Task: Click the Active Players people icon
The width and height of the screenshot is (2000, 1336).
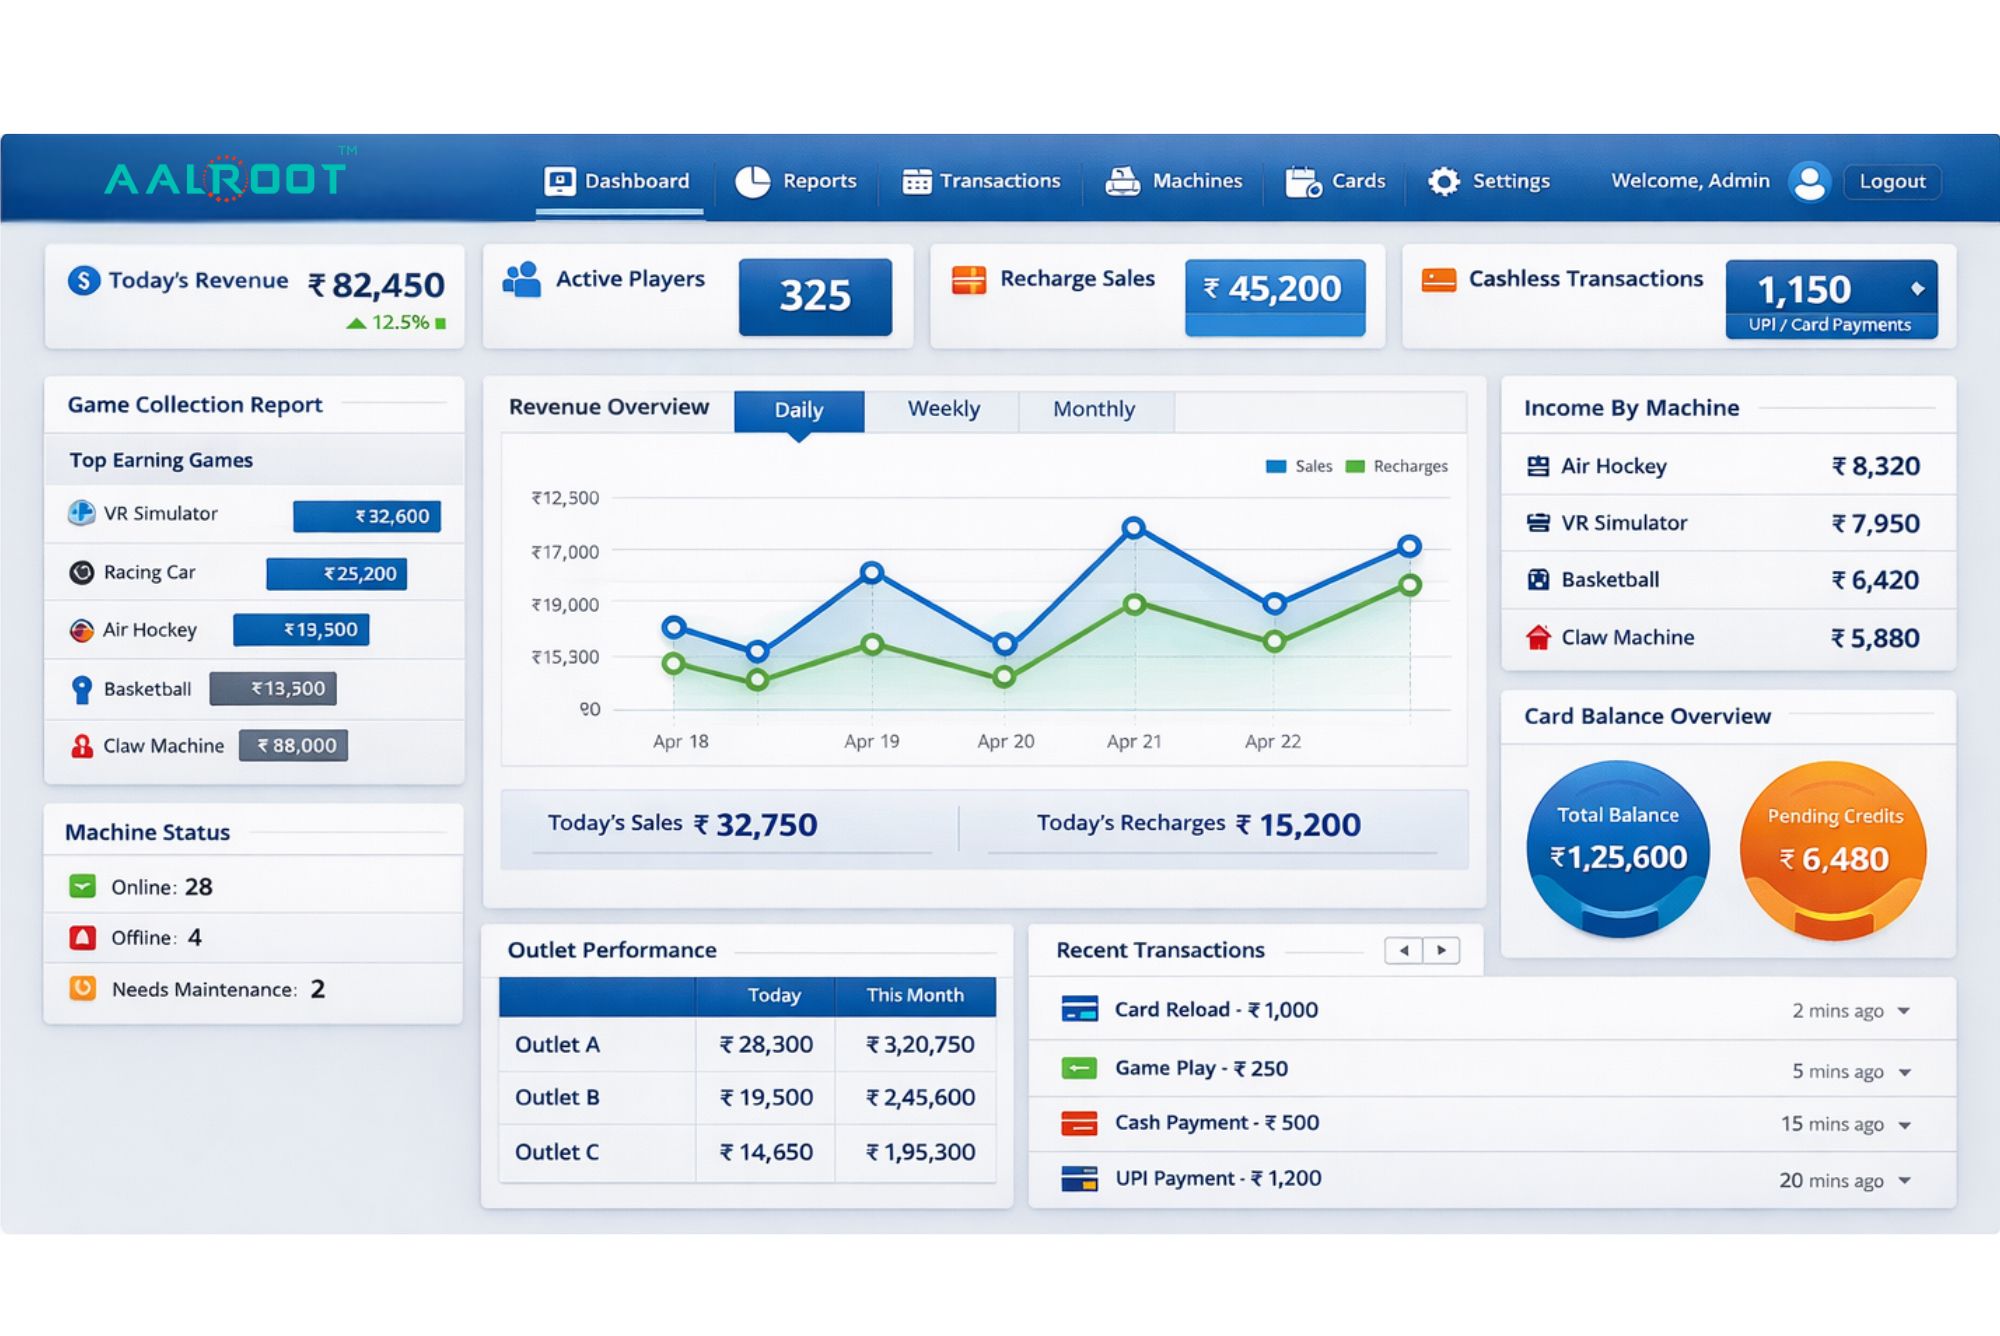Action: click(x=522, y=280)
